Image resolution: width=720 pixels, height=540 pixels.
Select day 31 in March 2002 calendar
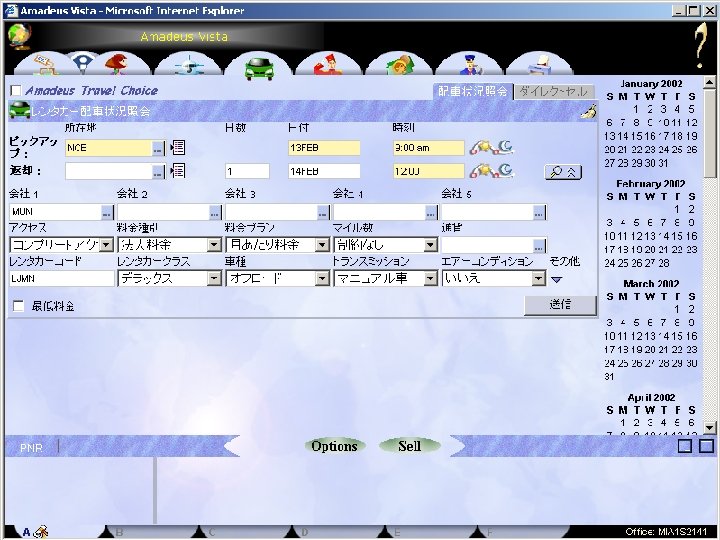tap(609, 377)
